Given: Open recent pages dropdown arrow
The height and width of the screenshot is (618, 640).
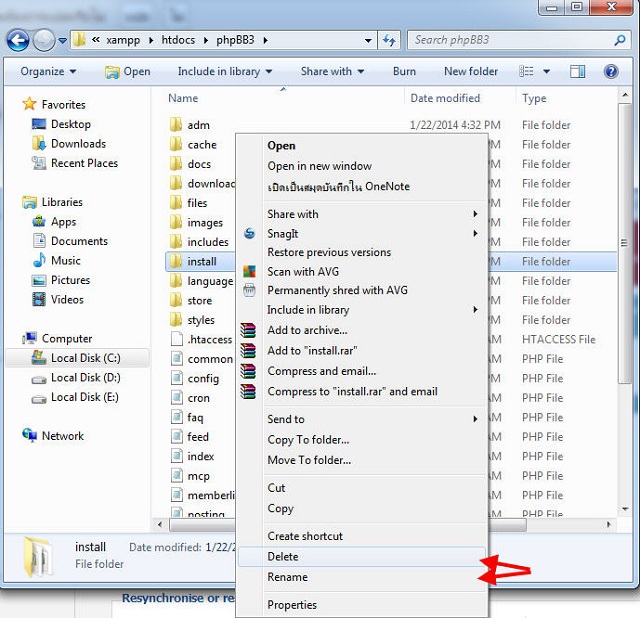Looking at the screenshot, I should 62,40.
